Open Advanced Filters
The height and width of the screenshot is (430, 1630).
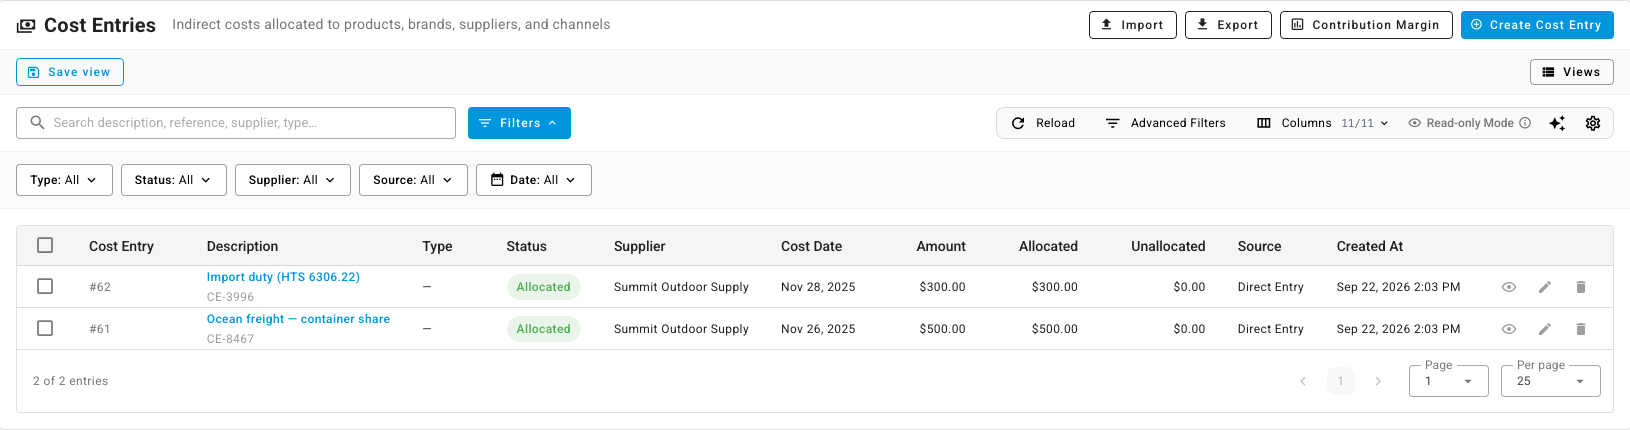[x=1165, y=123]
